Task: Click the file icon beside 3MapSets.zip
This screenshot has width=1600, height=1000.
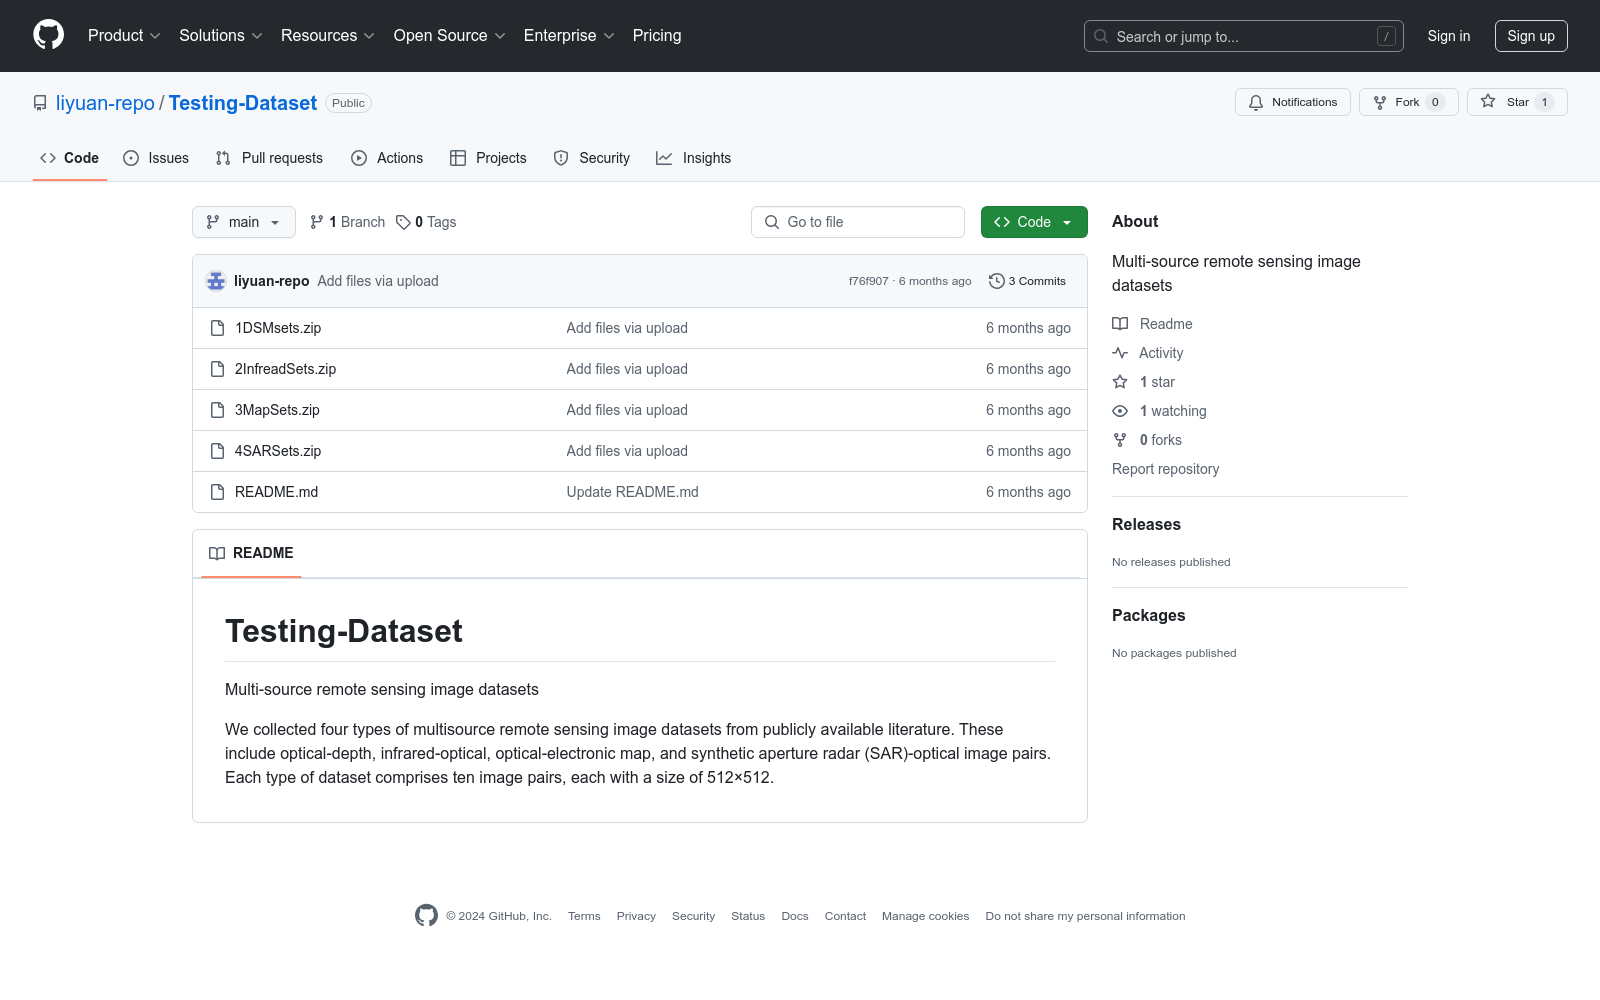Action: coord(217,410)
